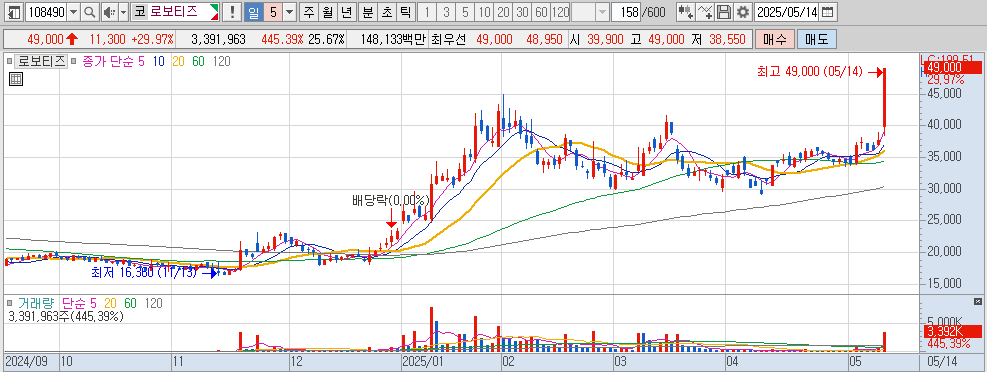Choose interval button 3

click(446, 11)
